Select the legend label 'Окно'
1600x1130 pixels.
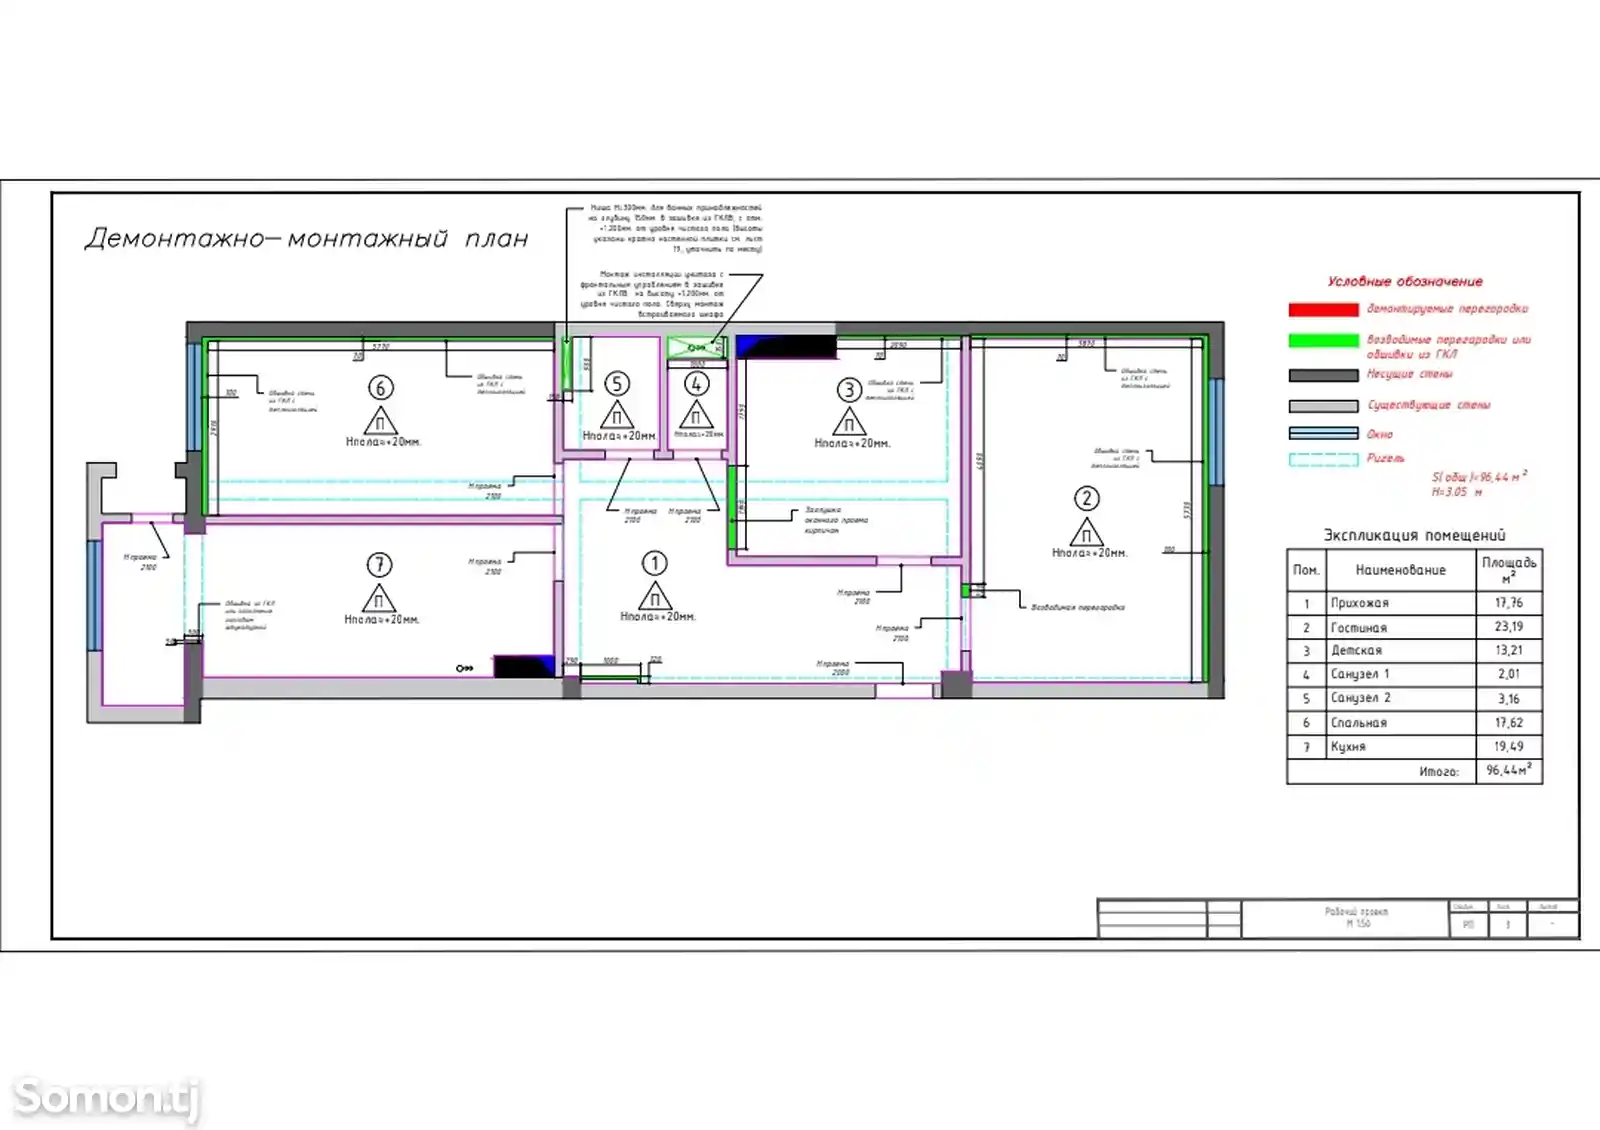point(1379,434)
